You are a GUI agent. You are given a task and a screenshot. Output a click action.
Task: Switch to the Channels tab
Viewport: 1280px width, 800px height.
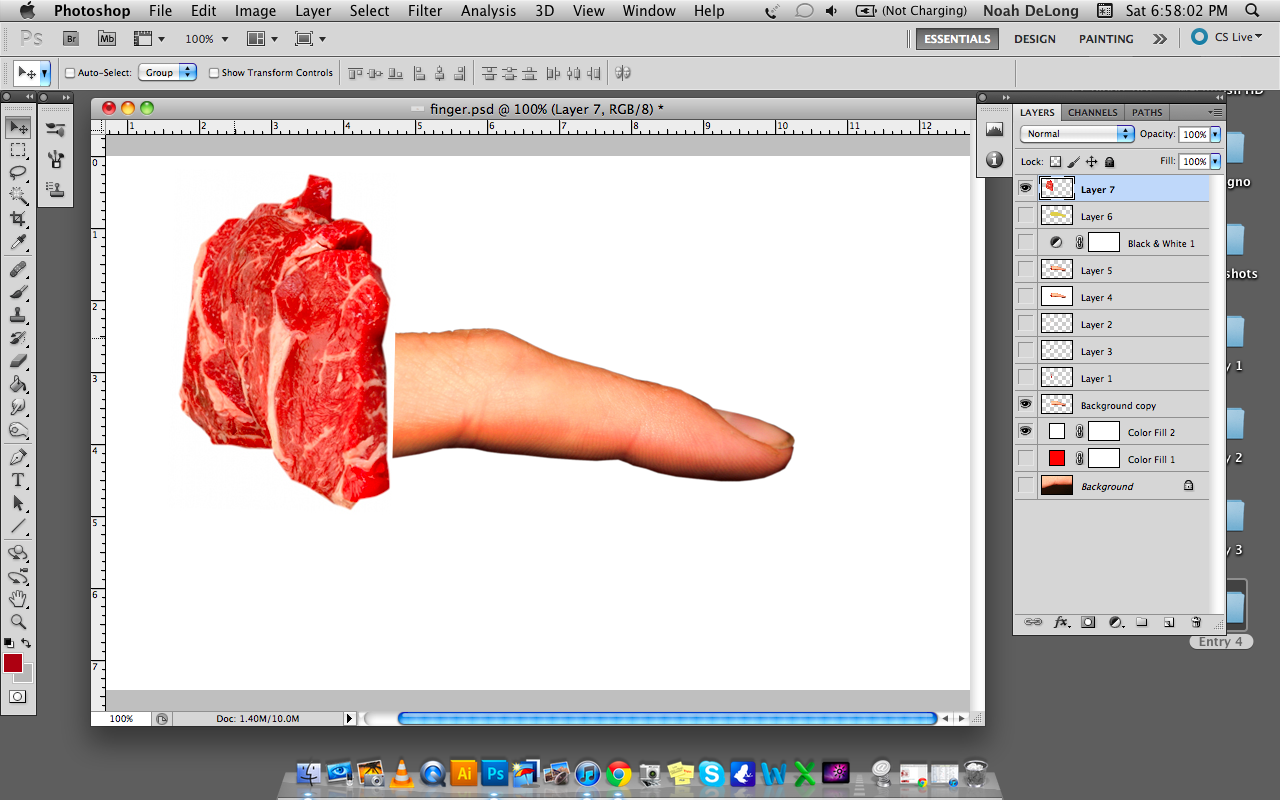[1092, 112]
